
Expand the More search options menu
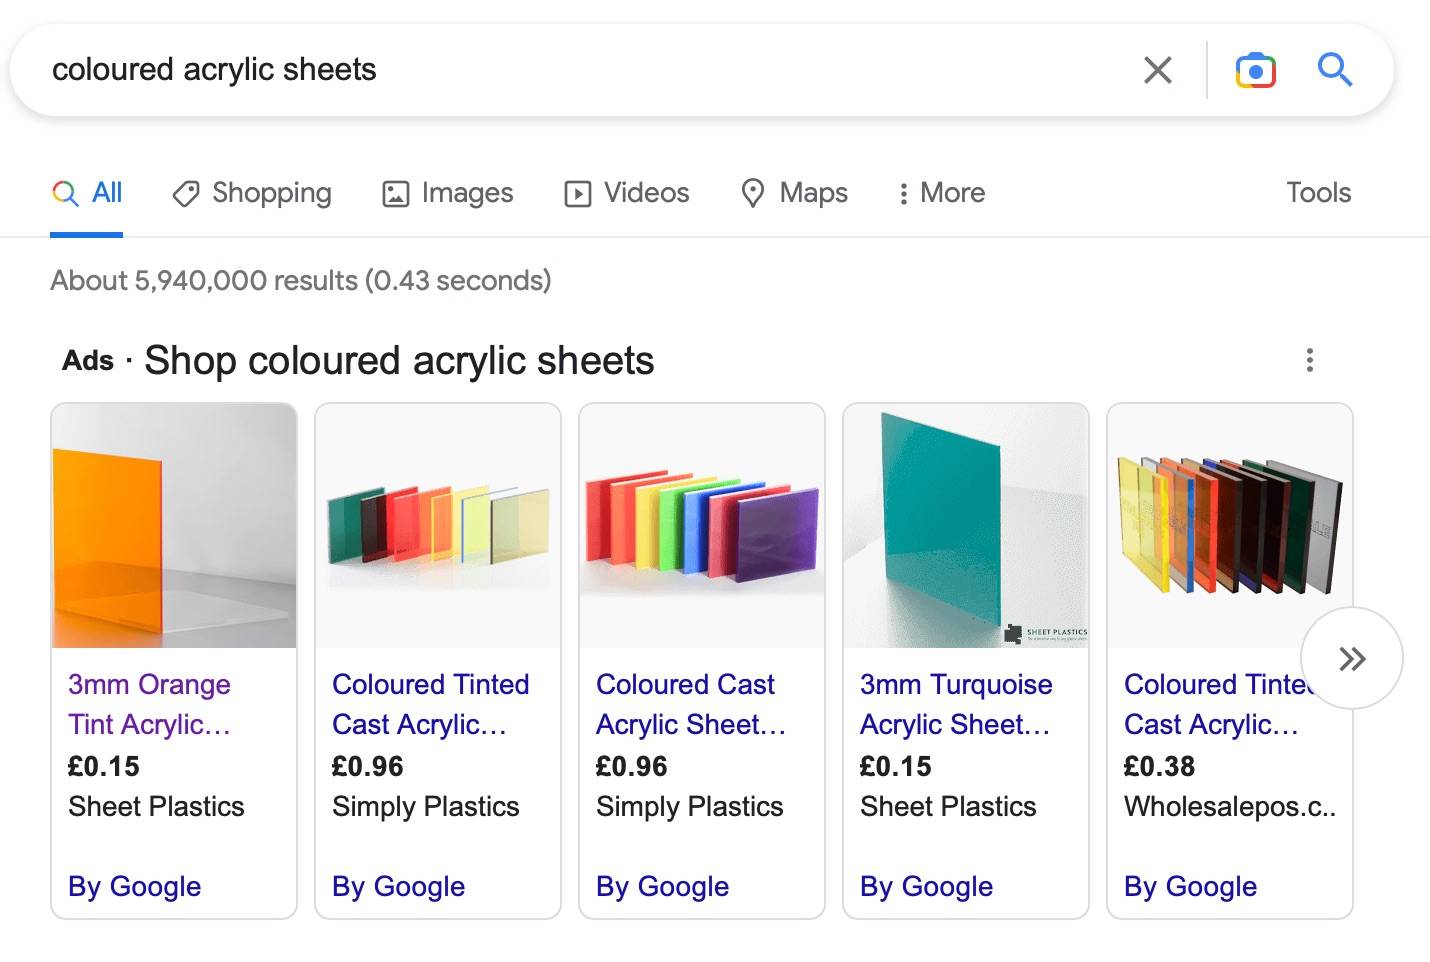tap(941, 193)
